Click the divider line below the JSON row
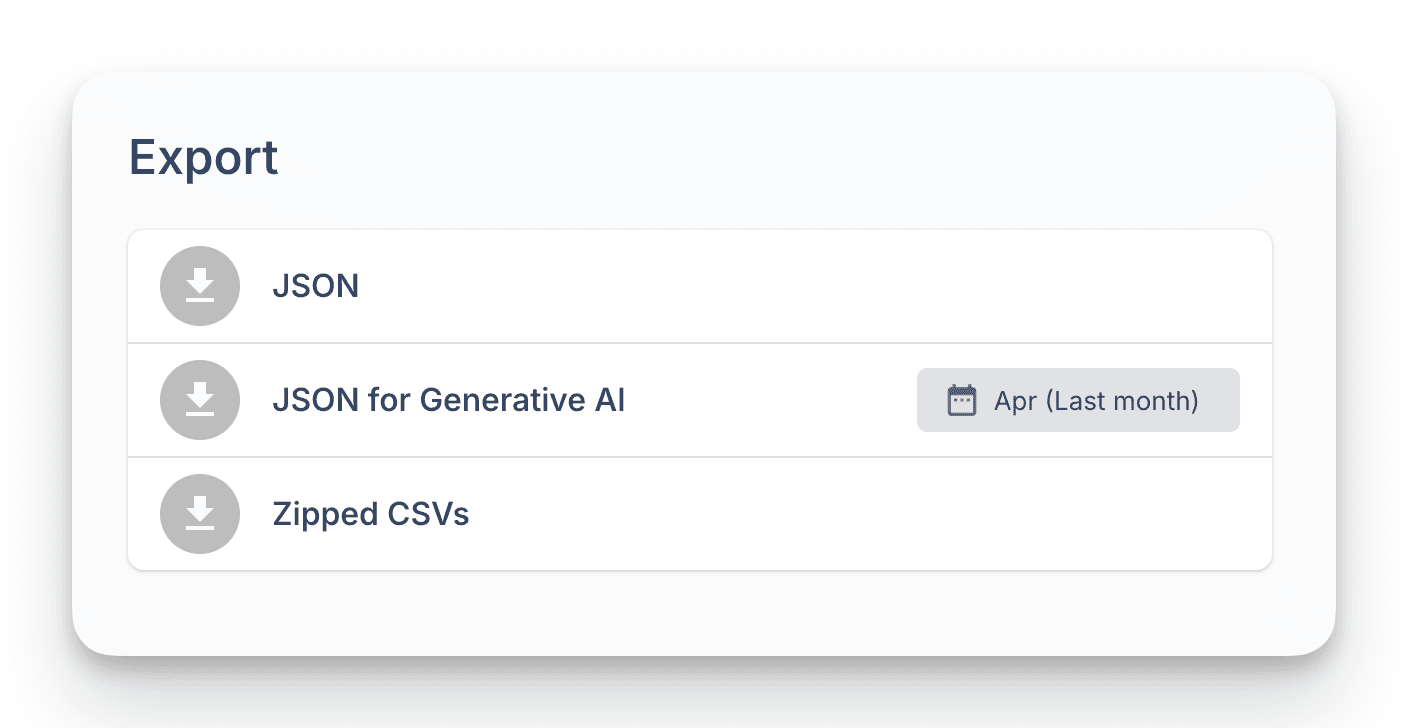The width and height of the screenshot is (1408, 728). (700, 343)
